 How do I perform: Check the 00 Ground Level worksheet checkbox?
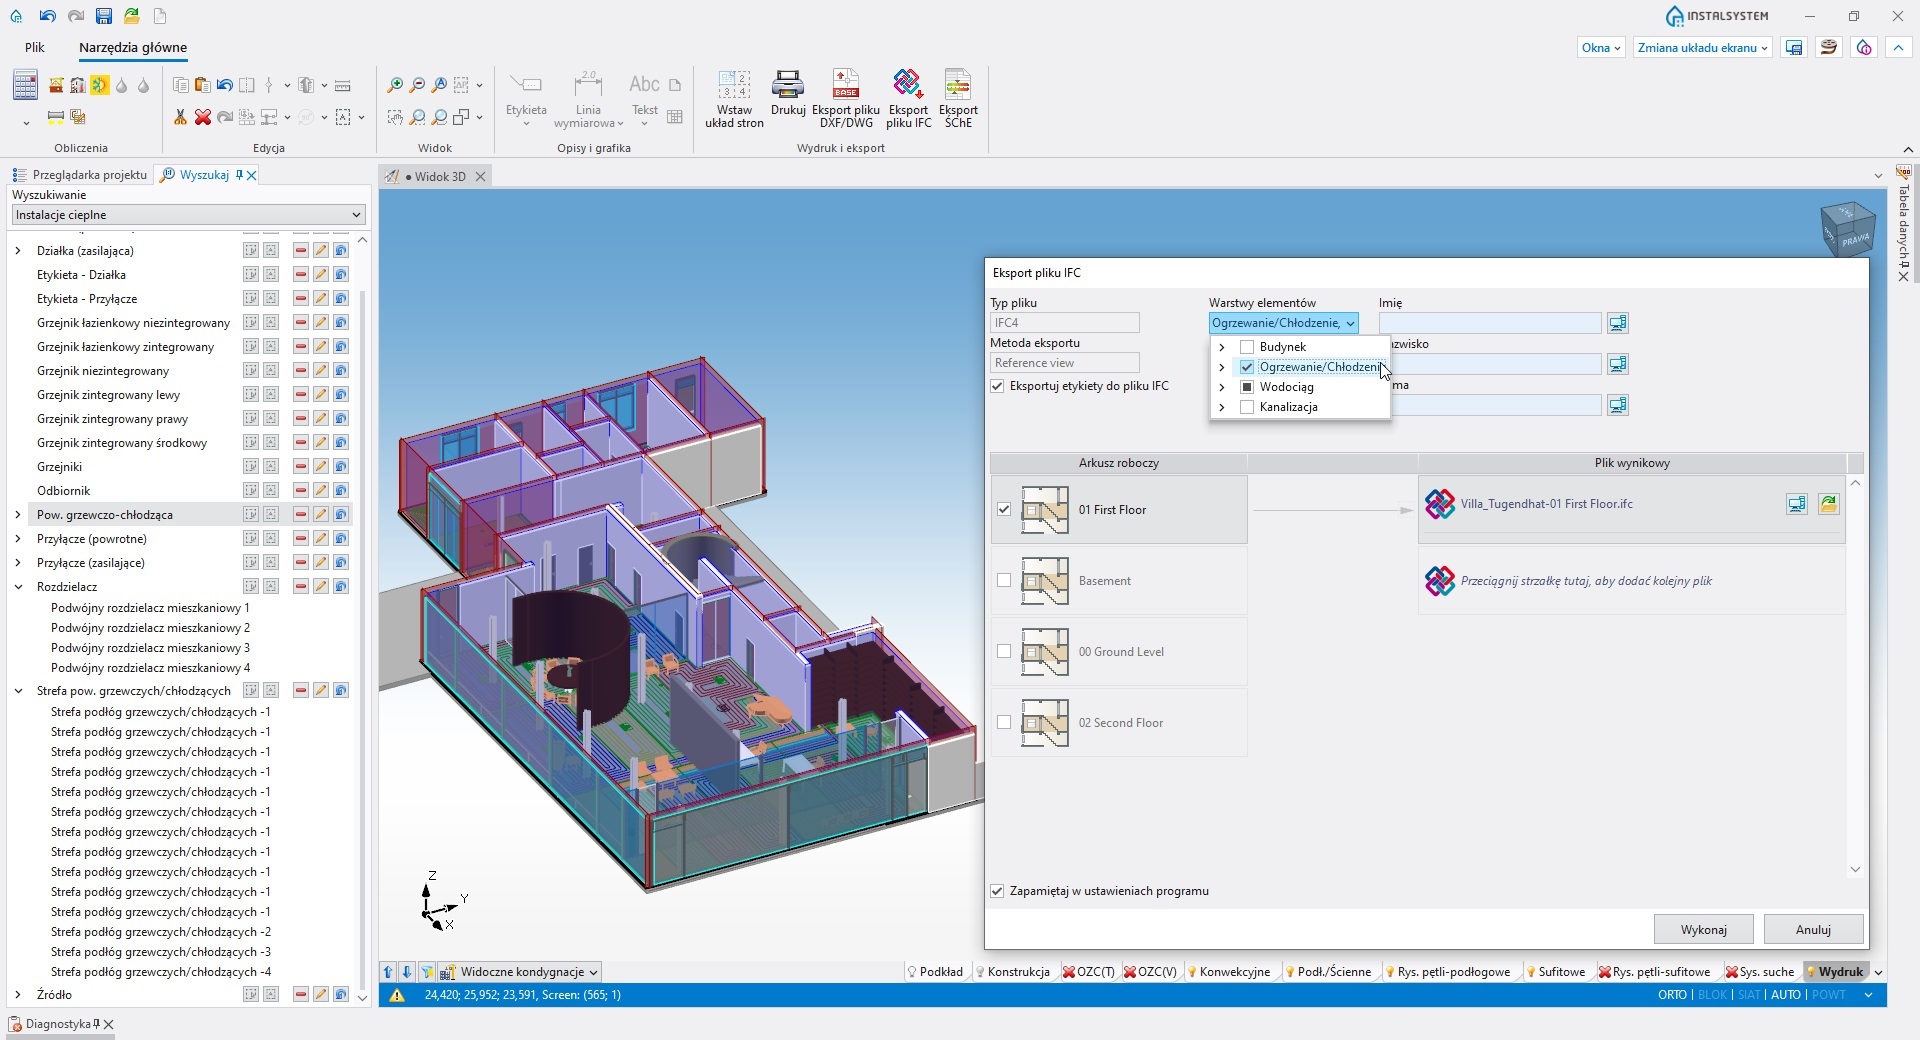[x=1004, y=652]
